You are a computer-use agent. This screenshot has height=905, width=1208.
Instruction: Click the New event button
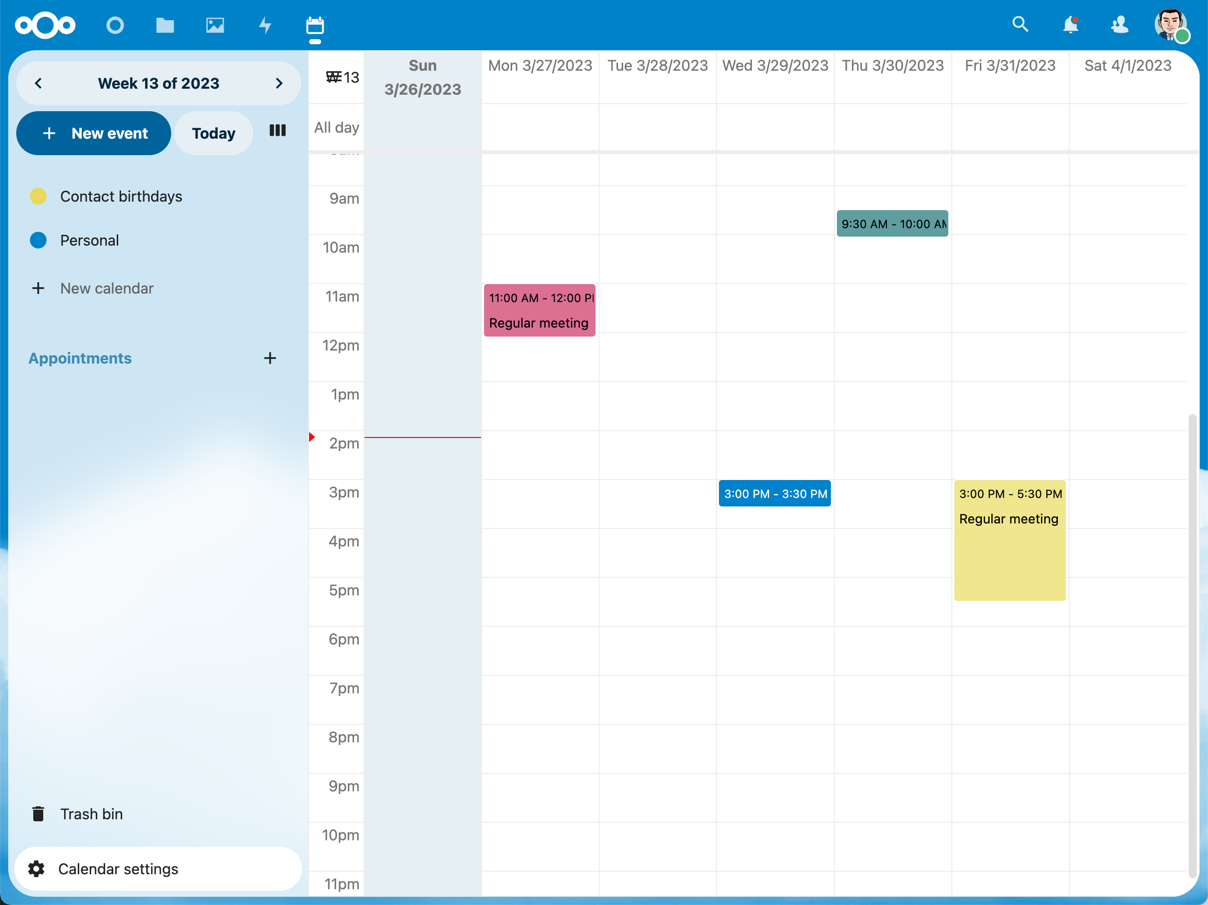click(94, 133)
